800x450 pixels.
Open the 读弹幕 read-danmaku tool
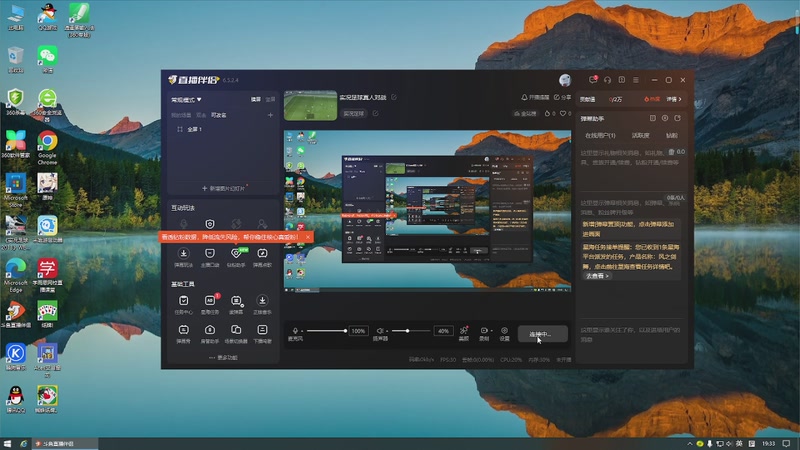coord(236,305)
